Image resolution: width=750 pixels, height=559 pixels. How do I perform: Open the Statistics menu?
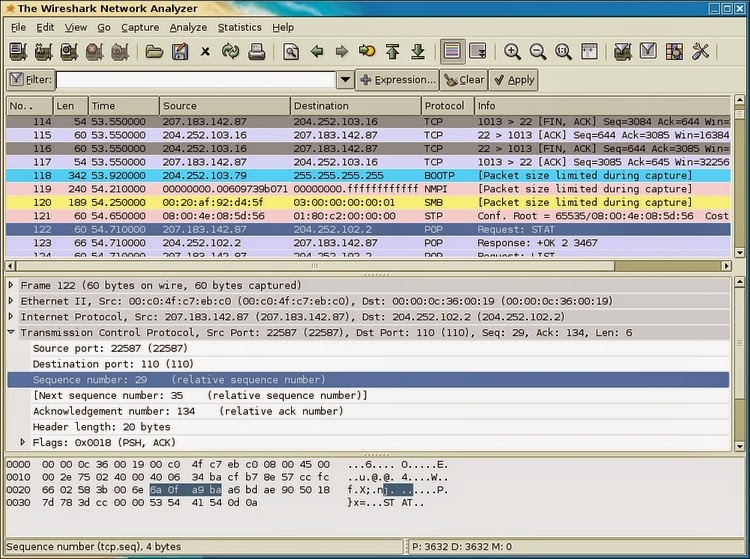(x=240, y=27)
